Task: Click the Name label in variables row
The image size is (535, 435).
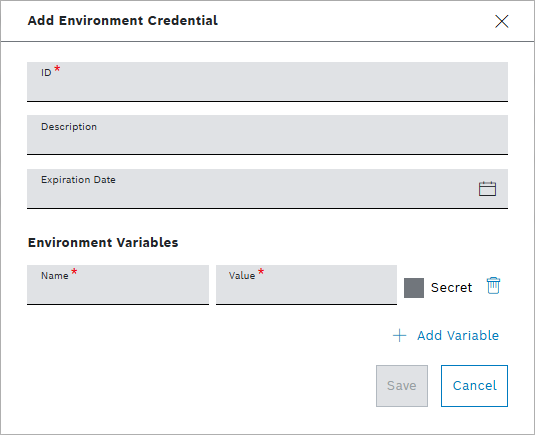Action: (x=55, y=276)
